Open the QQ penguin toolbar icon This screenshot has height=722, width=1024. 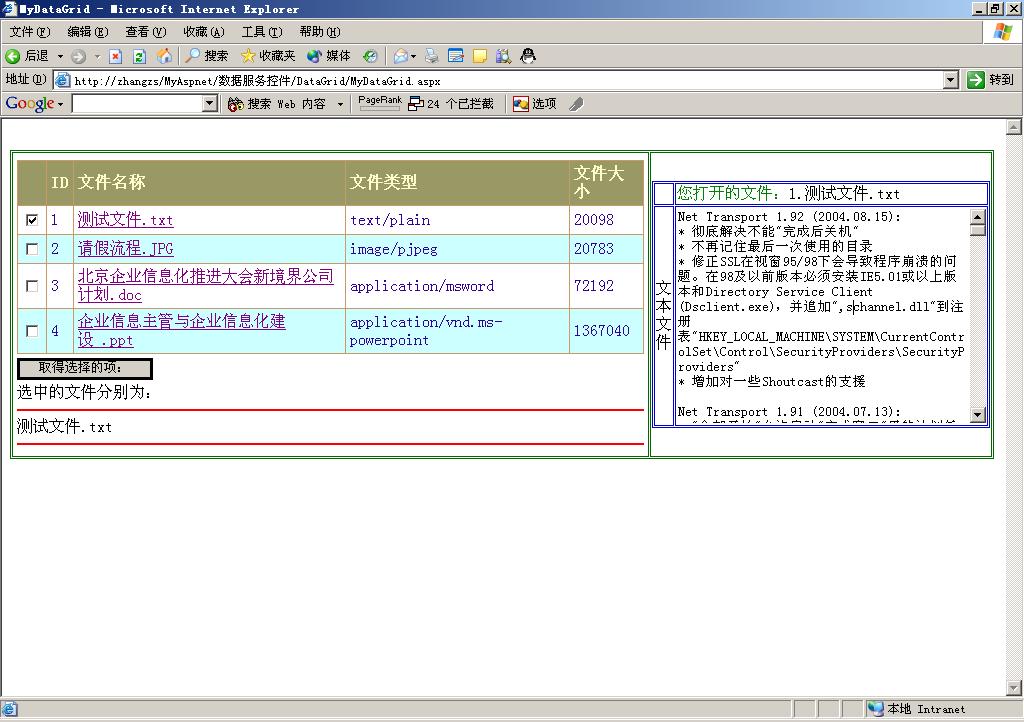point(528,56)
